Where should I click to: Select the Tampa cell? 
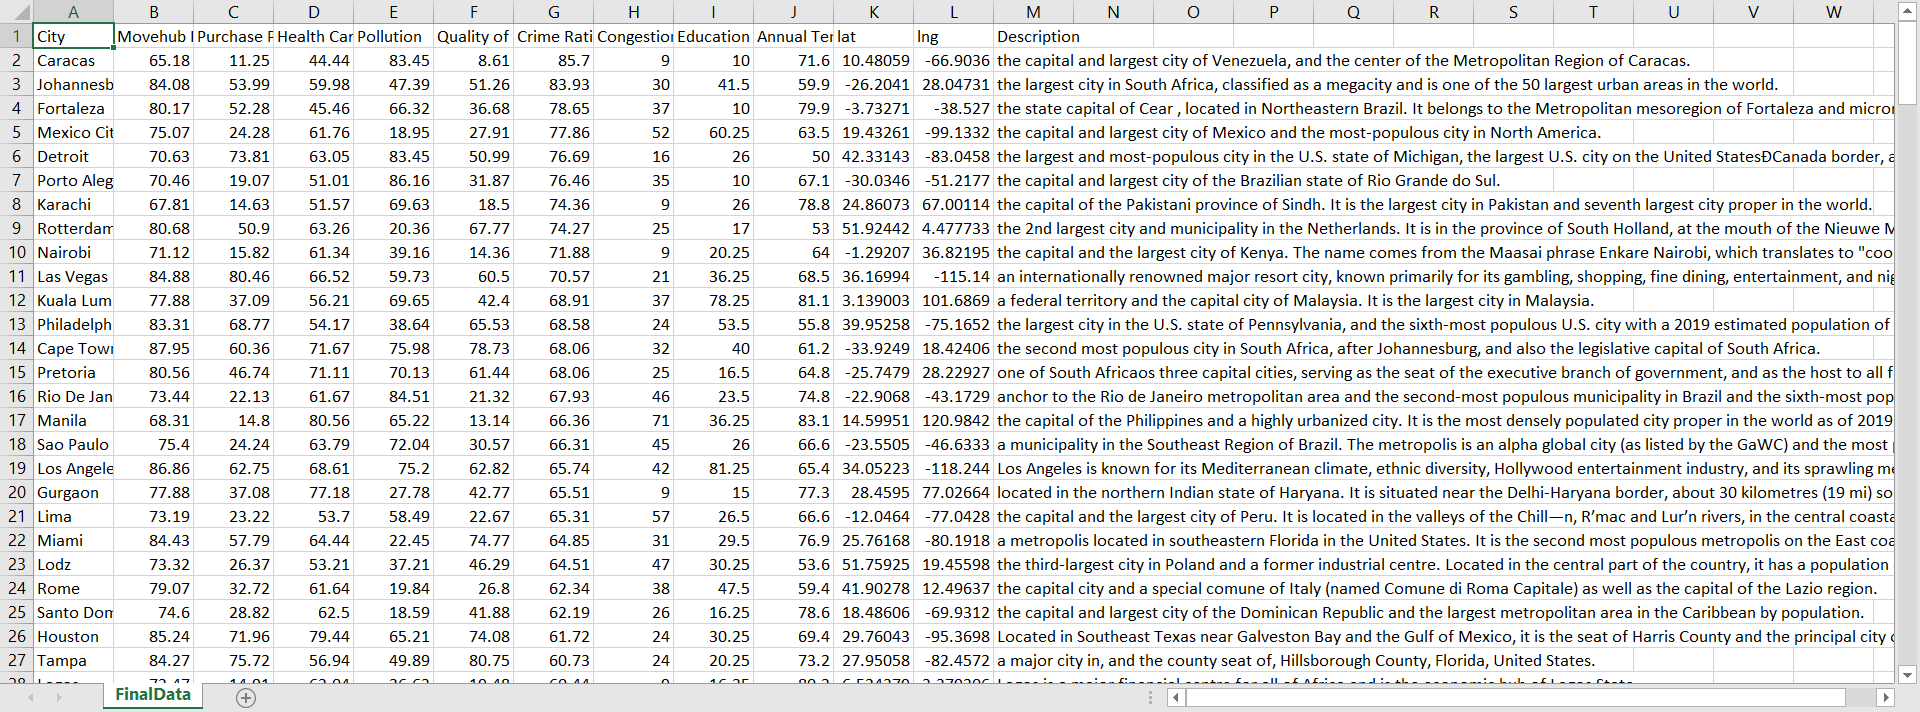tap(74, 660)
